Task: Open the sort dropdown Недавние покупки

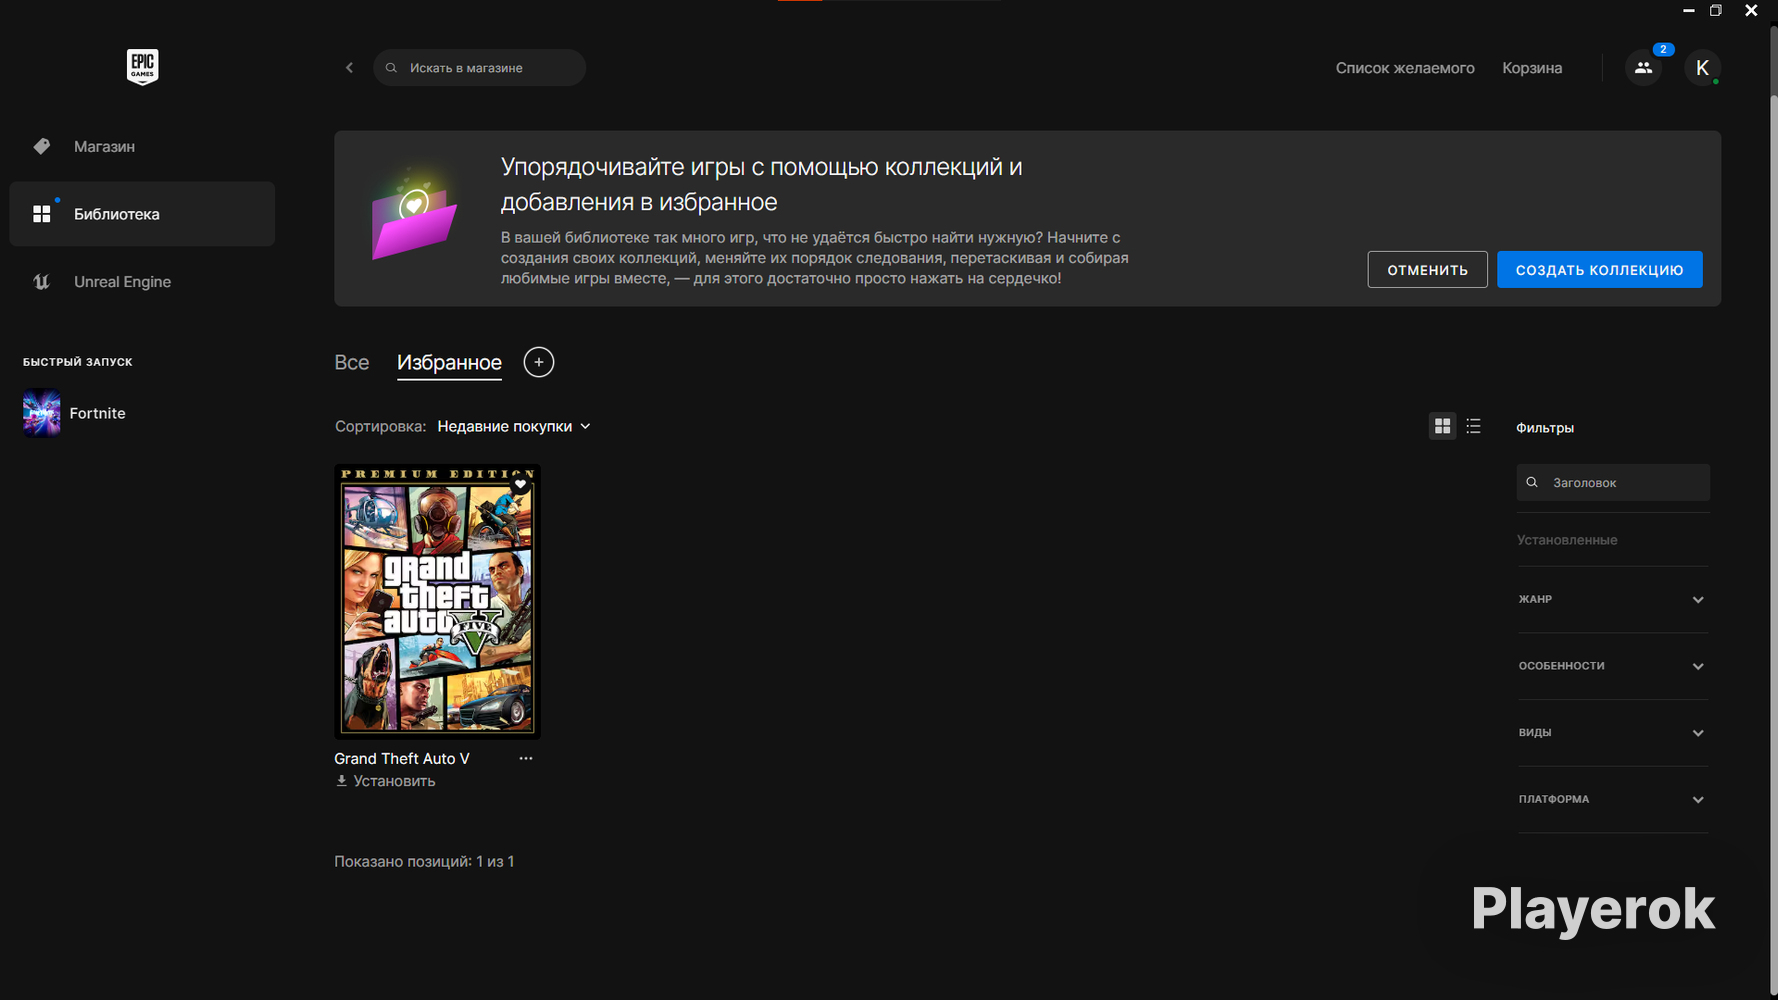Action: coord(514,426)
